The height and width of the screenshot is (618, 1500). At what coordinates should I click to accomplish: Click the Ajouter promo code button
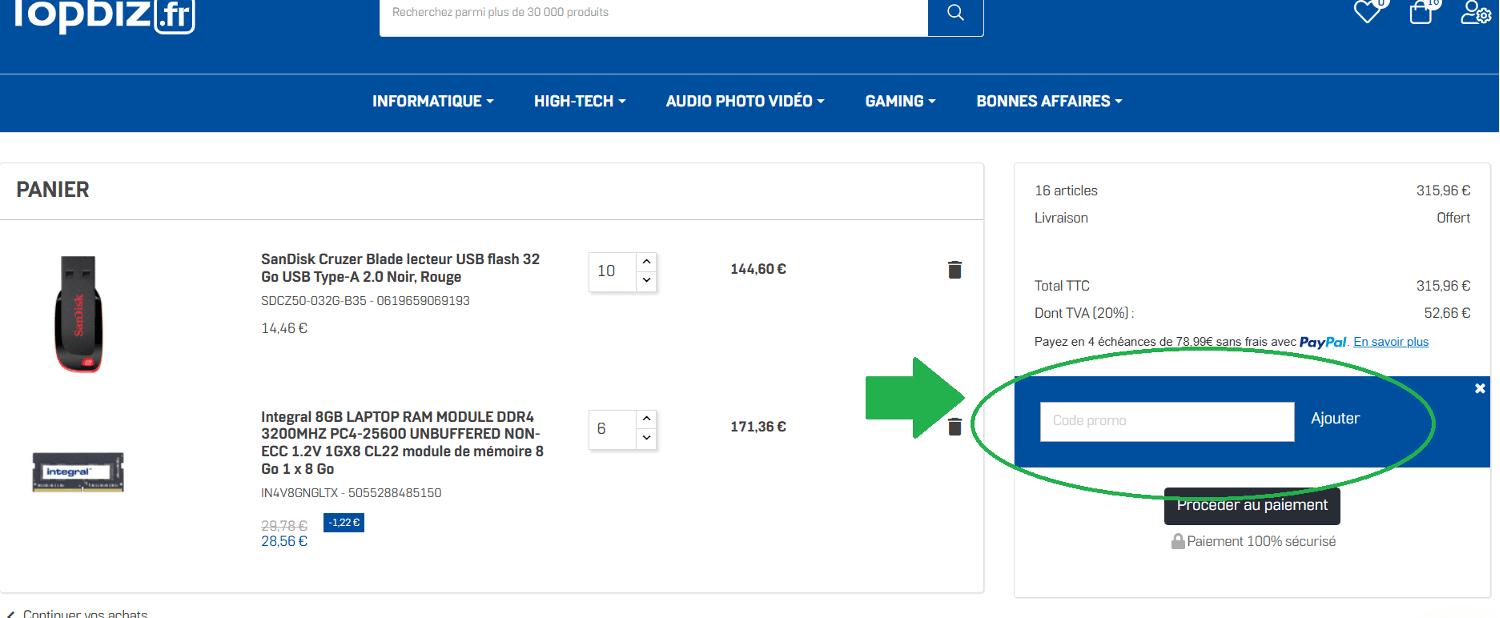pos(1335,419)
